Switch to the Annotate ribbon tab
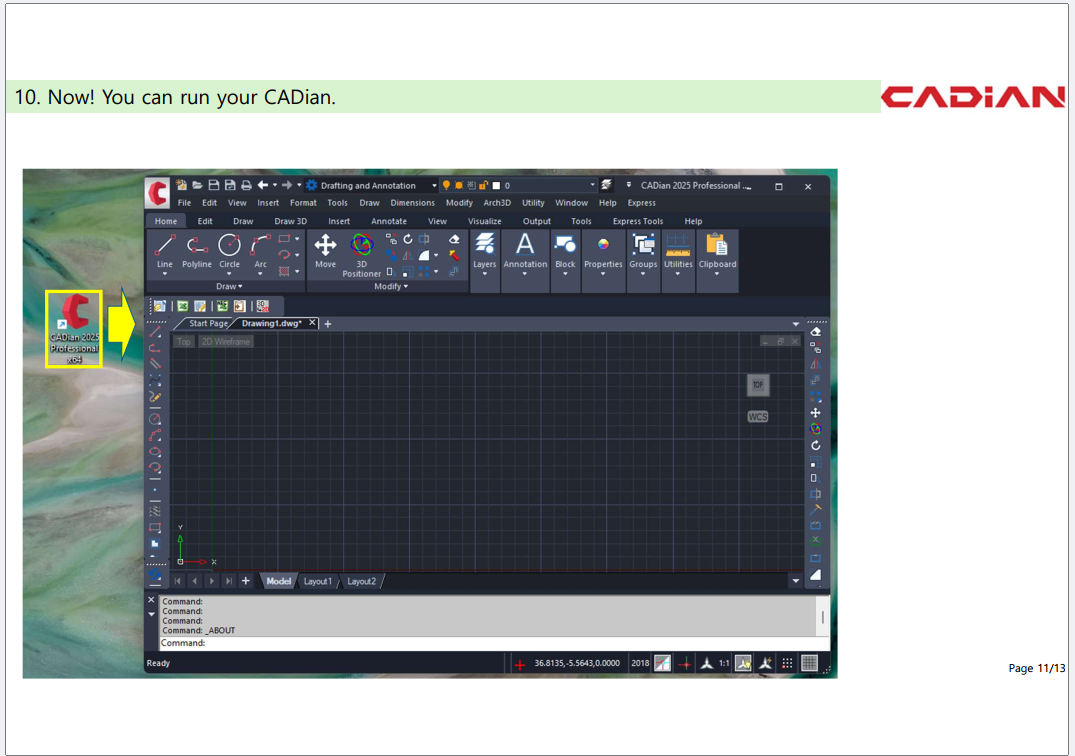1075x756 pixels. 389,221
